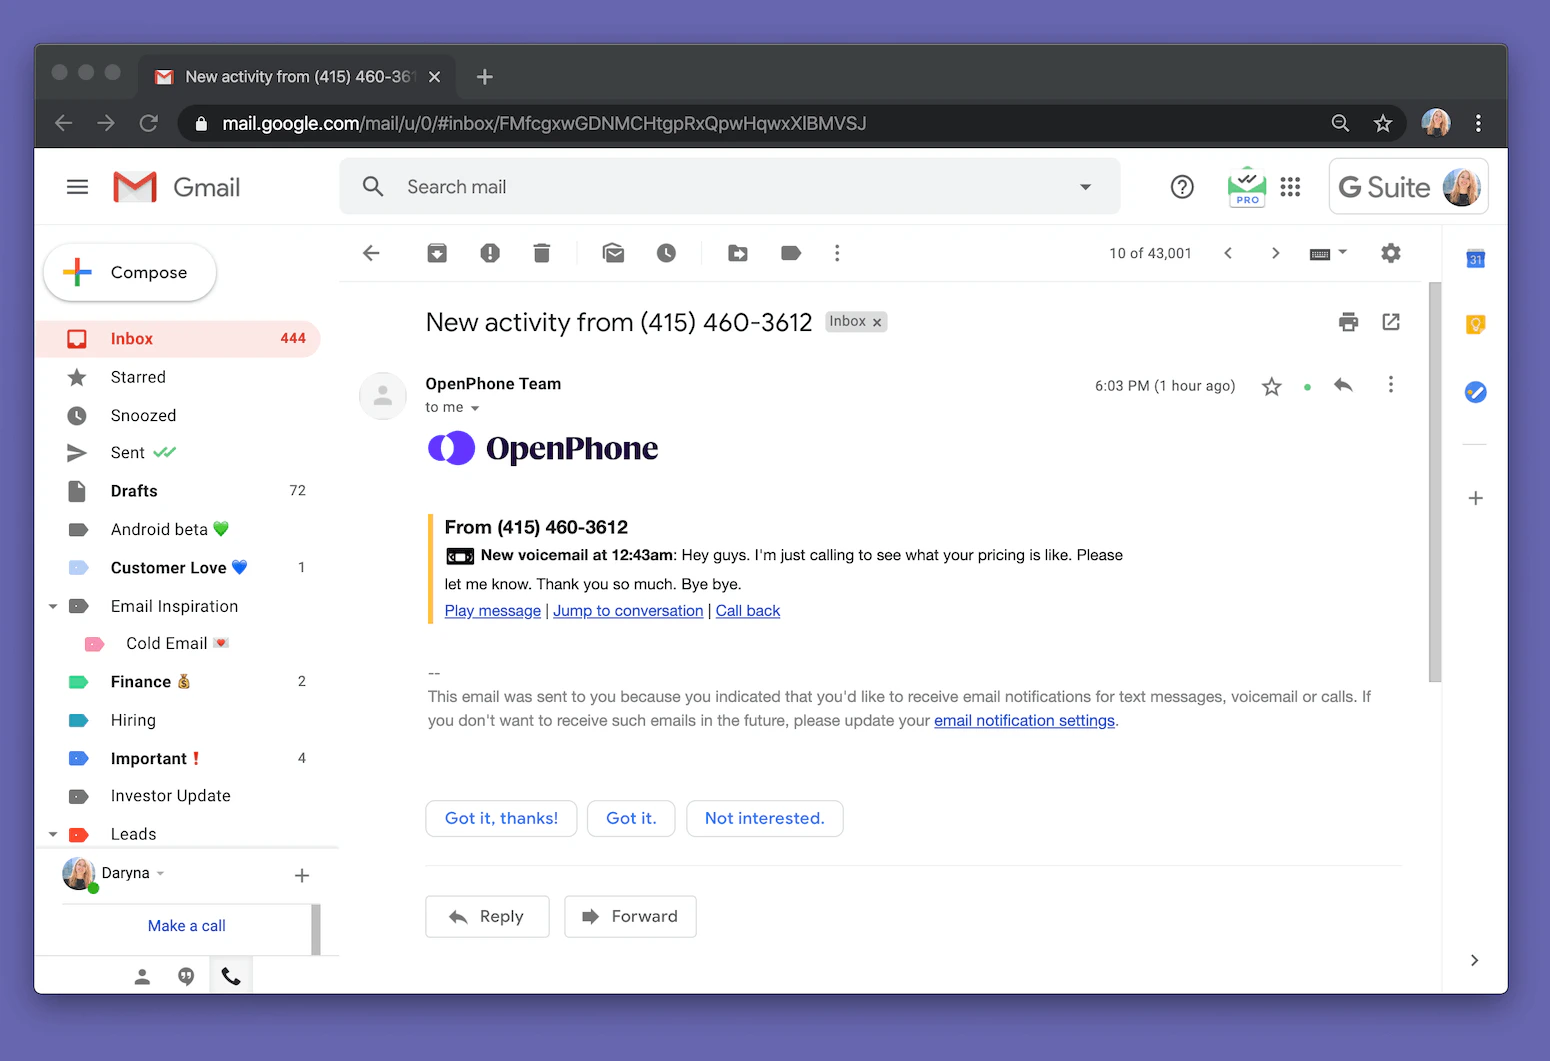Viewport: 1550px width, 1061px height.
Task: Print the OpenPhone email
Action: click(1348, 321)
